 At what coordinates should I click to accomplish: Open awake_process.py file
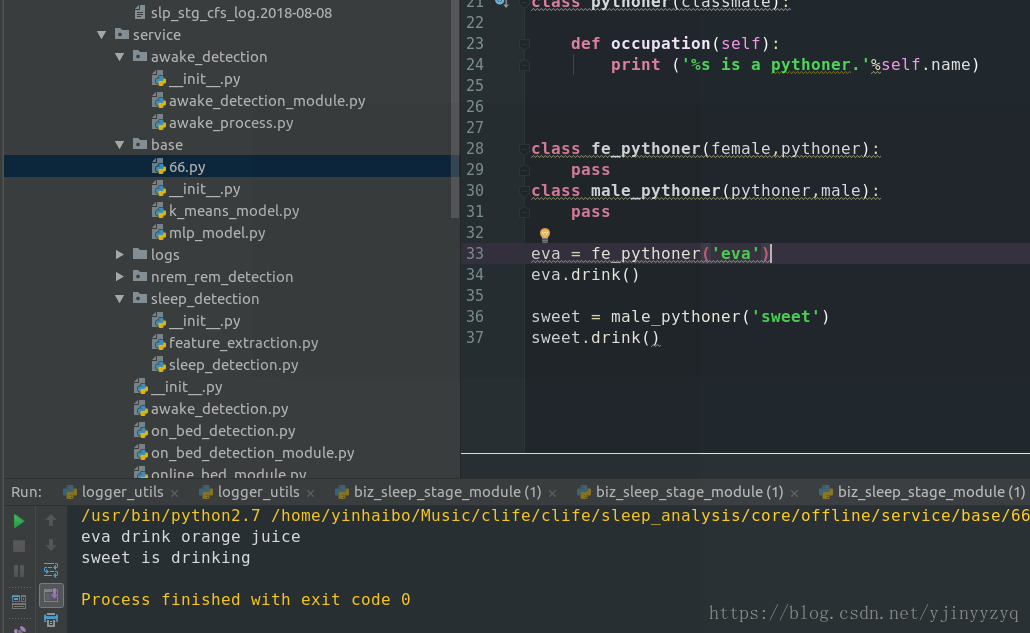click(231, 123)
